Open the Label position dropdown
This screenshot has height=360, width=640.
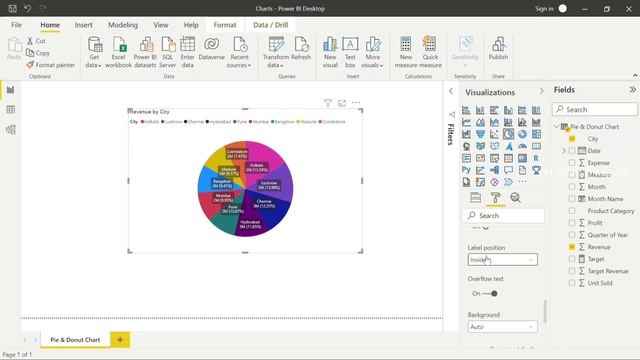click(x=502, y=260)
